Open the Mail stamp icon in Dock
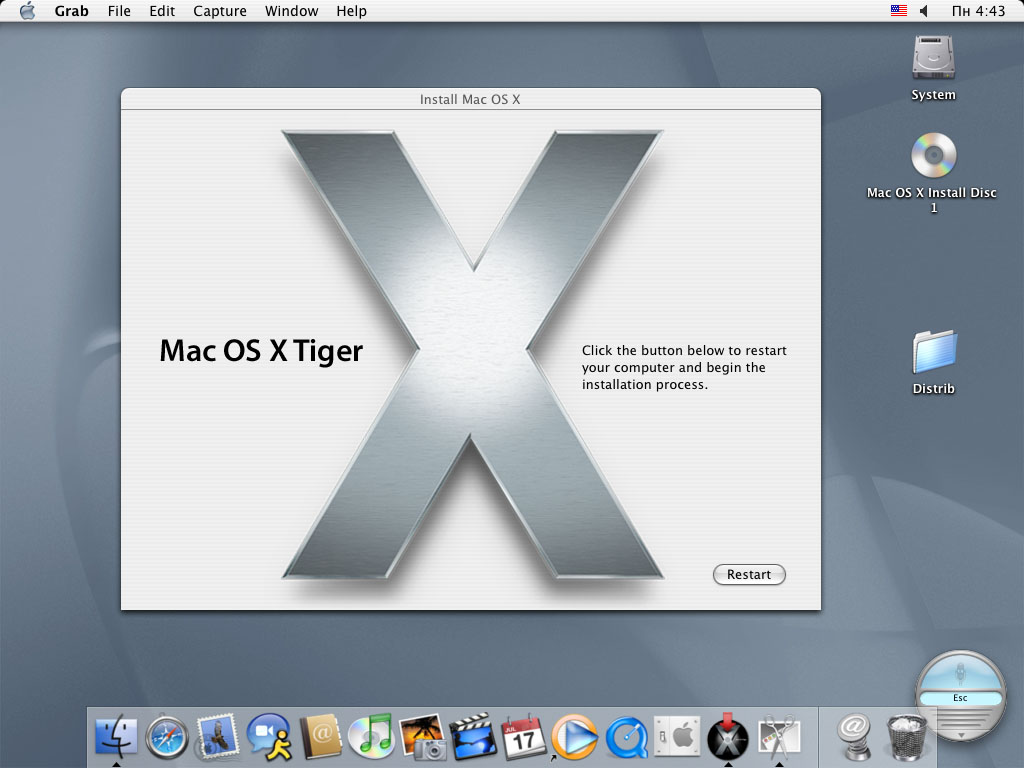The image size is (1024, 768). pyautogui.click(x=217, y=737)
